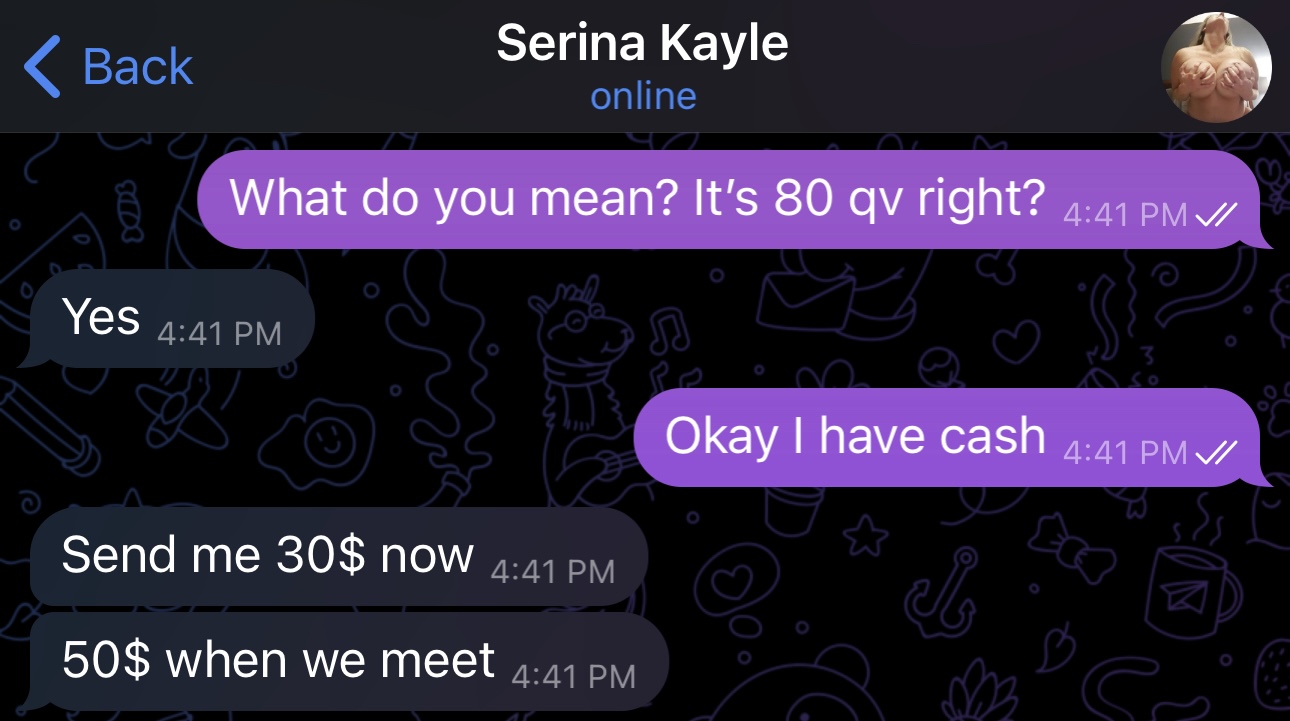Click the delivery ticks on the 80 qv message

click(x=1217, y=215)
